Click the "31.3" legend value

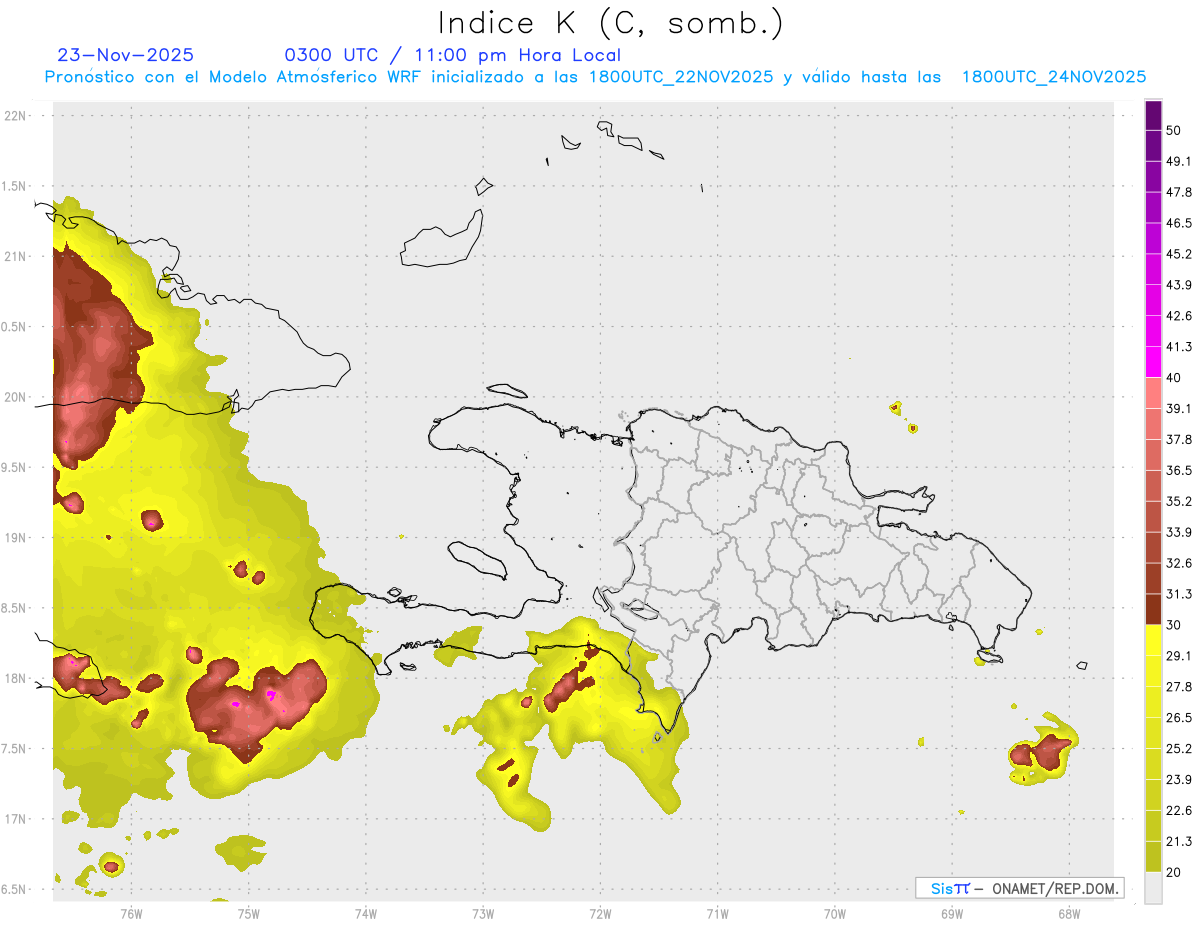coord(1179,595)
